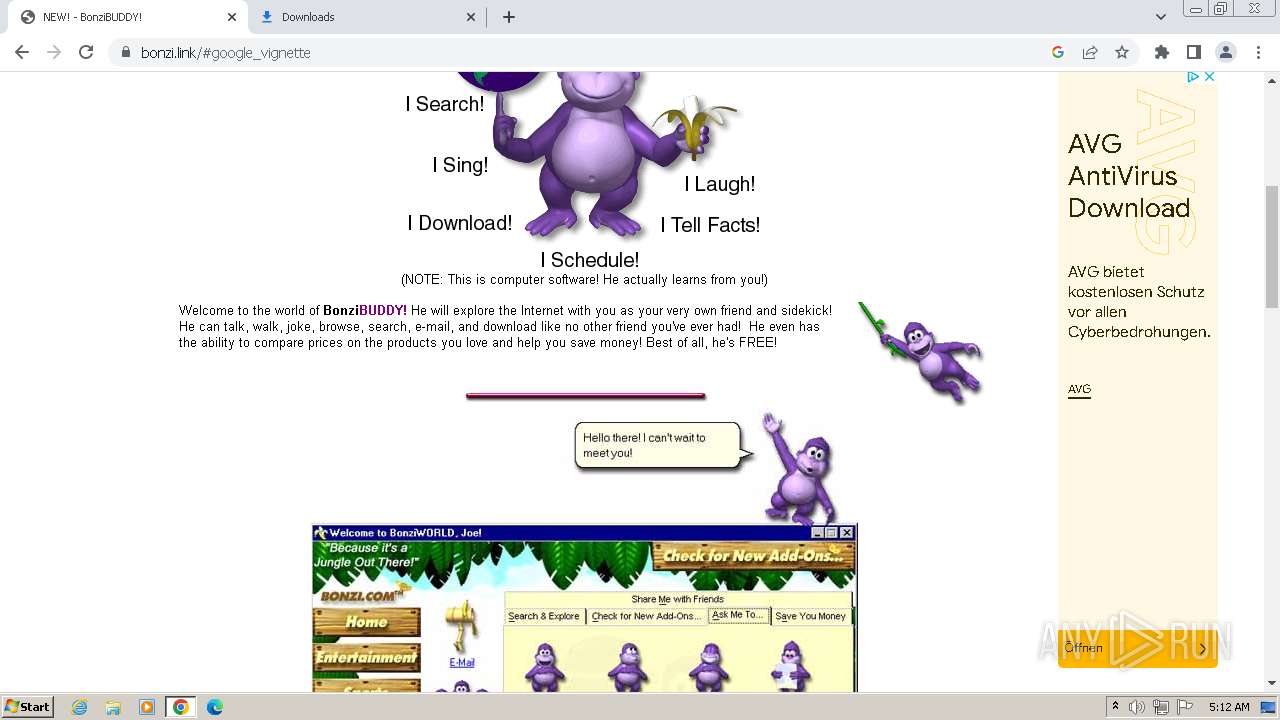The image size is (1280, 720).
Task: Click the BONZI.COM logo
Action: (x=364, y=594)
